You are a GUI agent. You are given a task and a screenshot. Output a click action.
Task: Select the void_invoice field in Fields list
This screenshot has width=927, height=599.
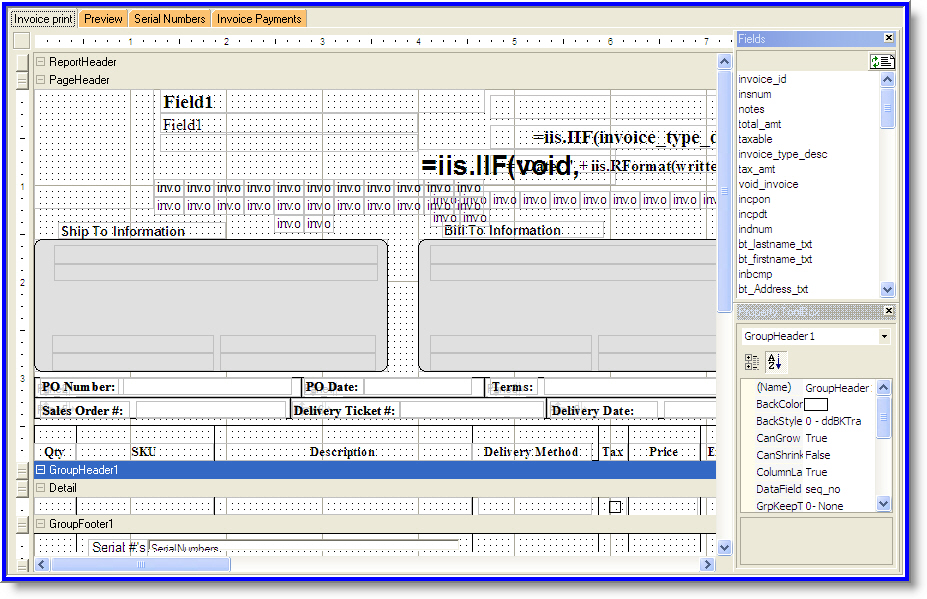tap(768, 184)
